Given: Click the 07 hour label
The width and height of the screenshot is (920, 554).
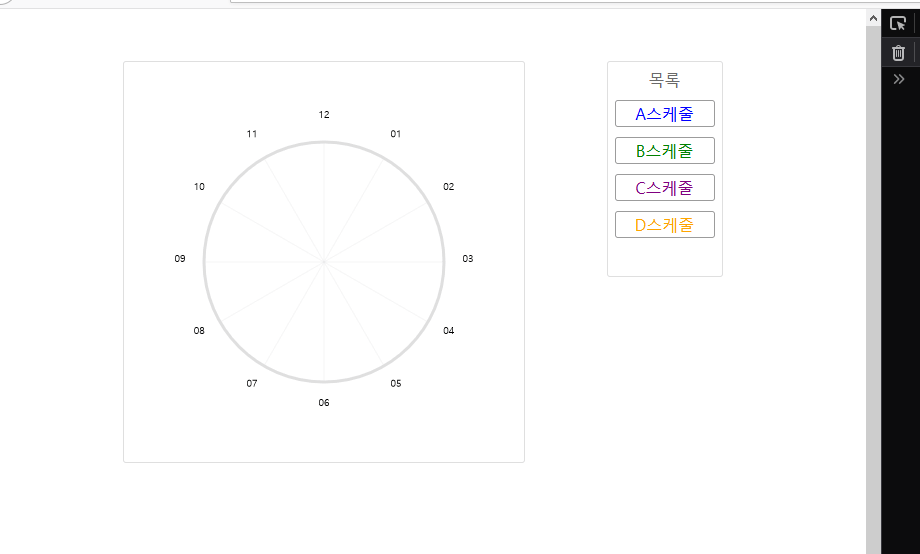Looking at the screenshot, I should [252, 383].
